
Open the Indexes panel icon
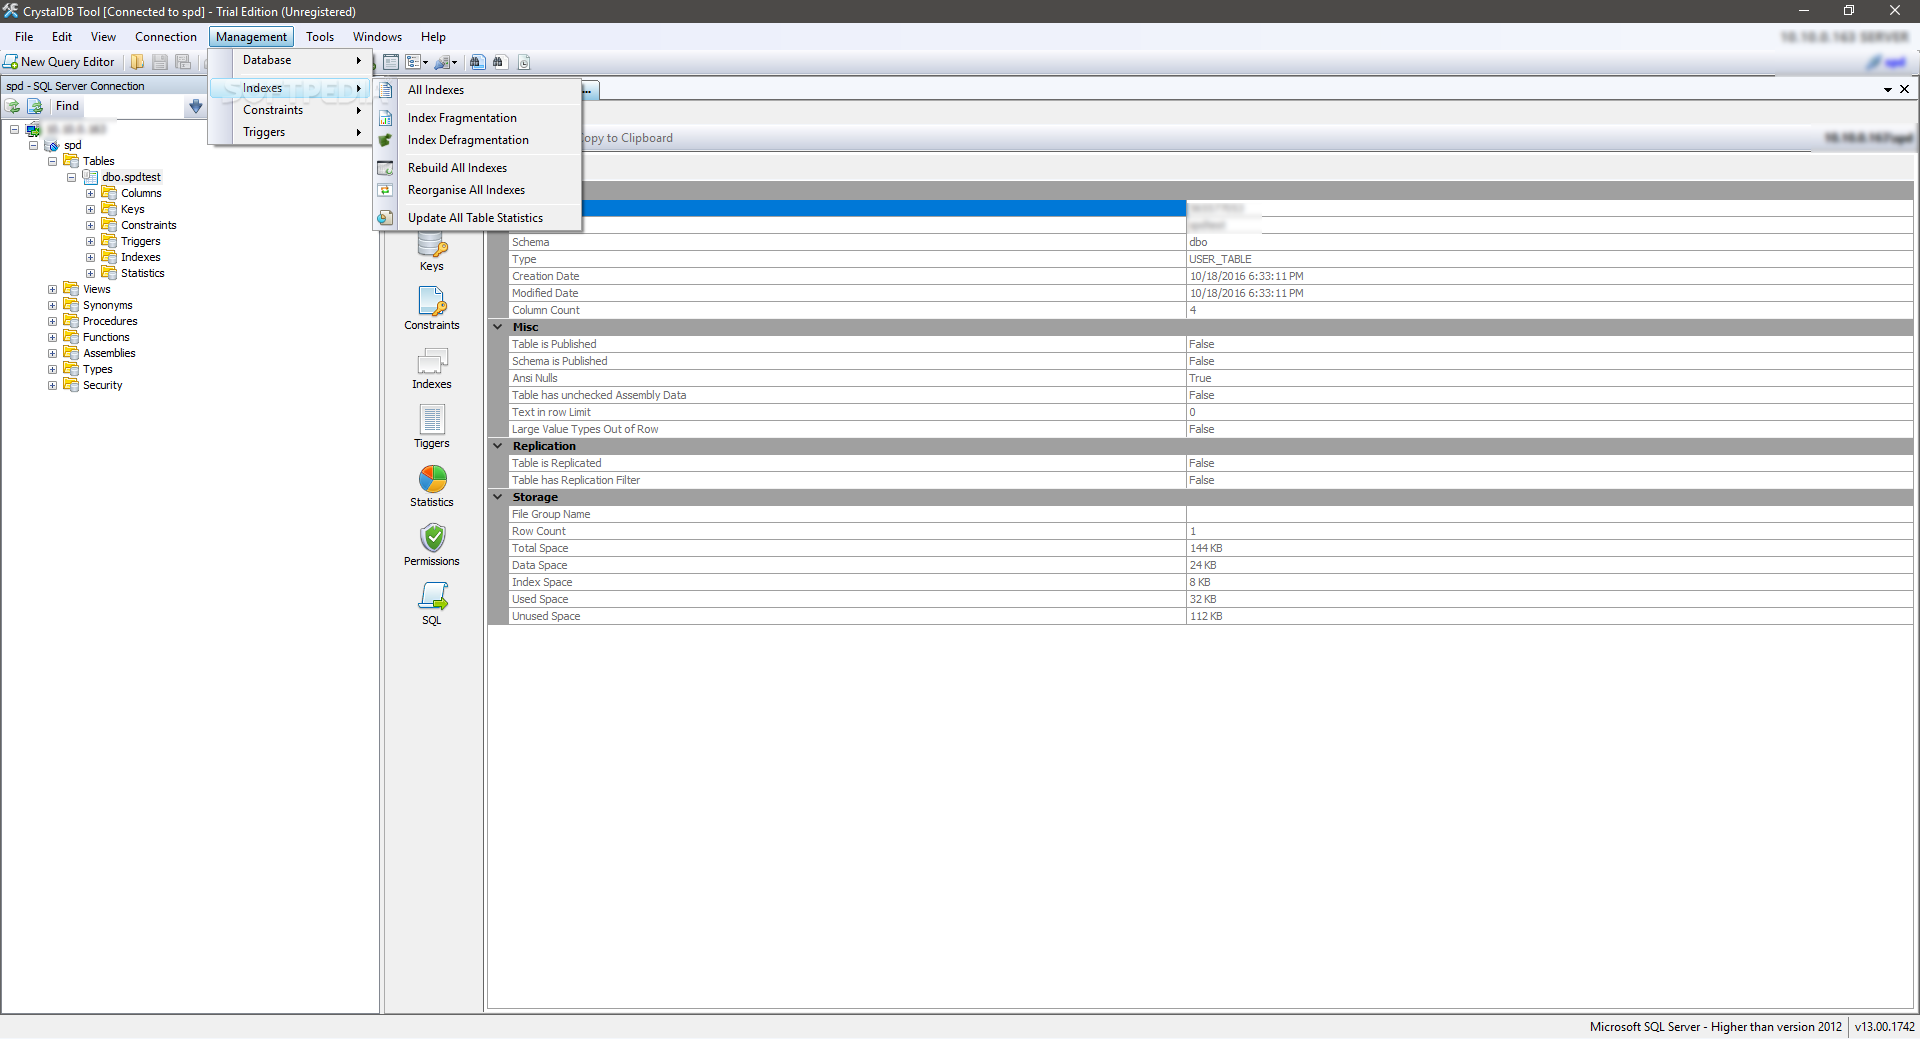coord(432,367)
